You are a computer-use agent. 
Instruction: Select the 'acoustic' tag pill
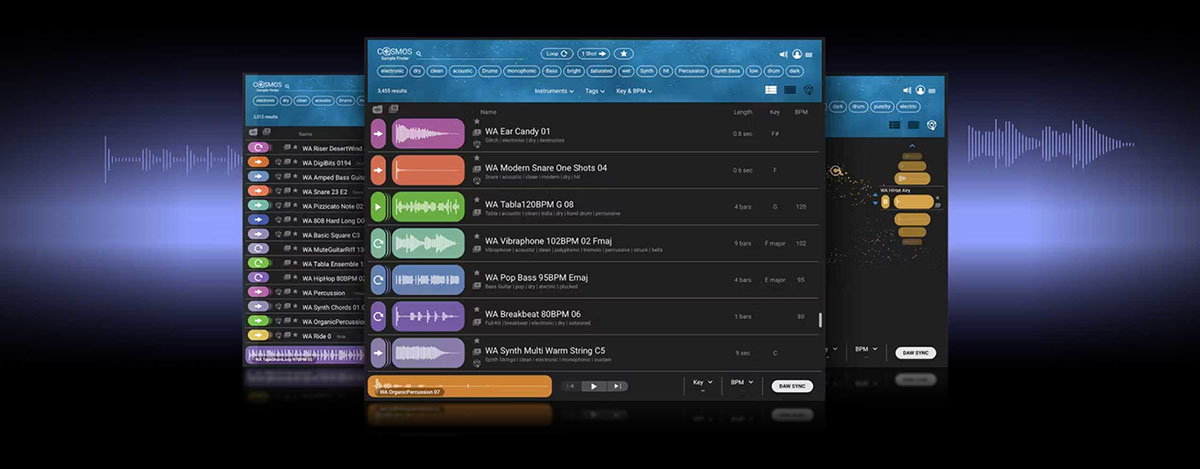click(462, 71)
